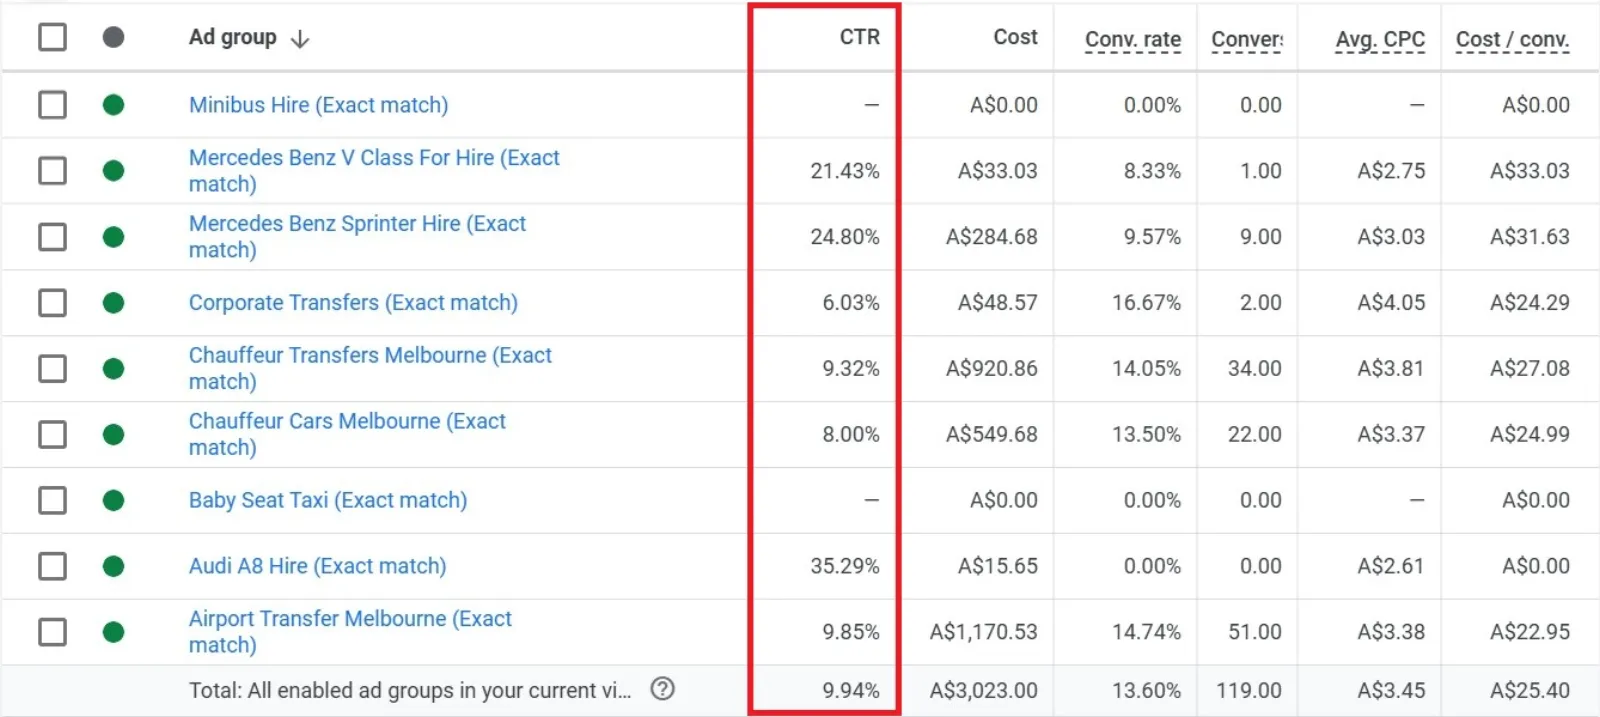The image size is (1600, 717).
Task: Check the Mercedes Benz V Class row box
Action: click(52, 171)
